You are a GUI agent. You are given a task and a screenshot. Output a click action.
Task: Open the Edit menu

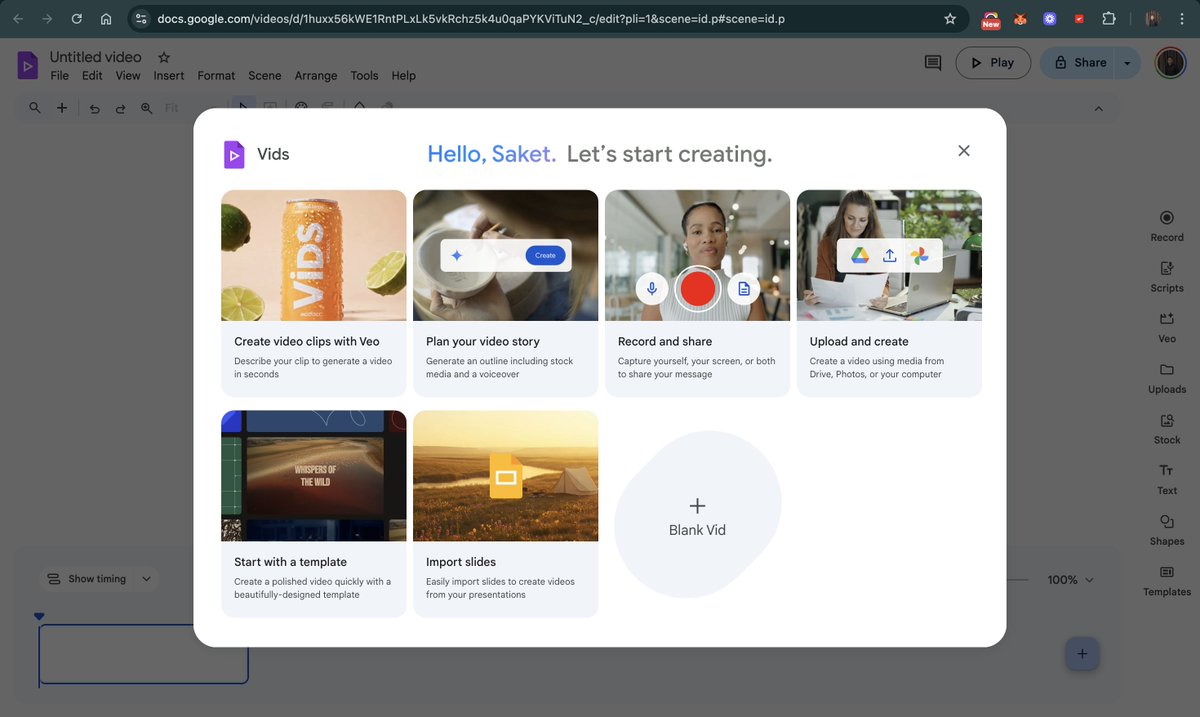click(92, 75)
